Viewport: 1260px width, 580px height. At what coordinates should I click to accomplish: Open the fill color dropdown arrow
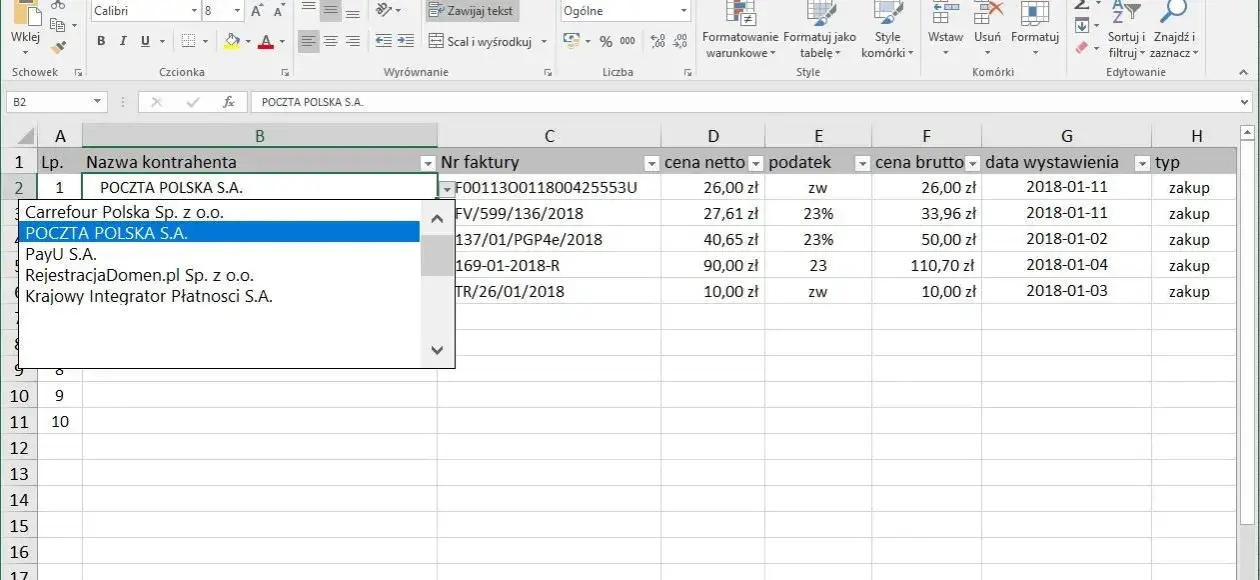click(247, 42)
